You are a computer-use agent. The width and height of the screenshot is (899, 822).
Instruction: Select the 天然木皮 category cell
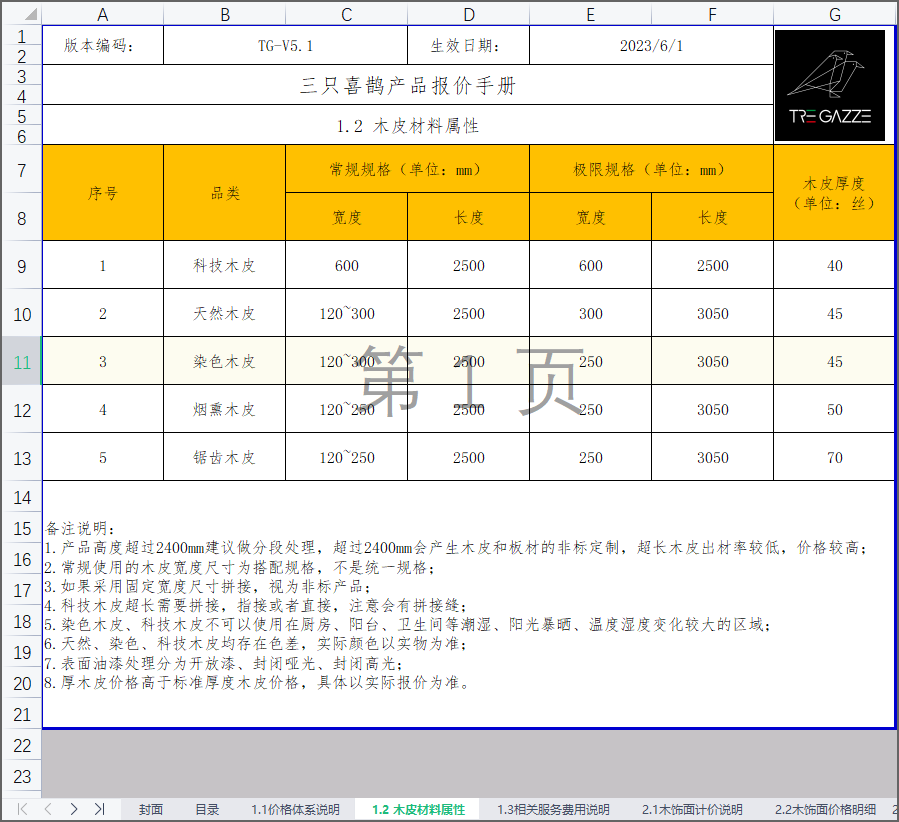[225, 314]
